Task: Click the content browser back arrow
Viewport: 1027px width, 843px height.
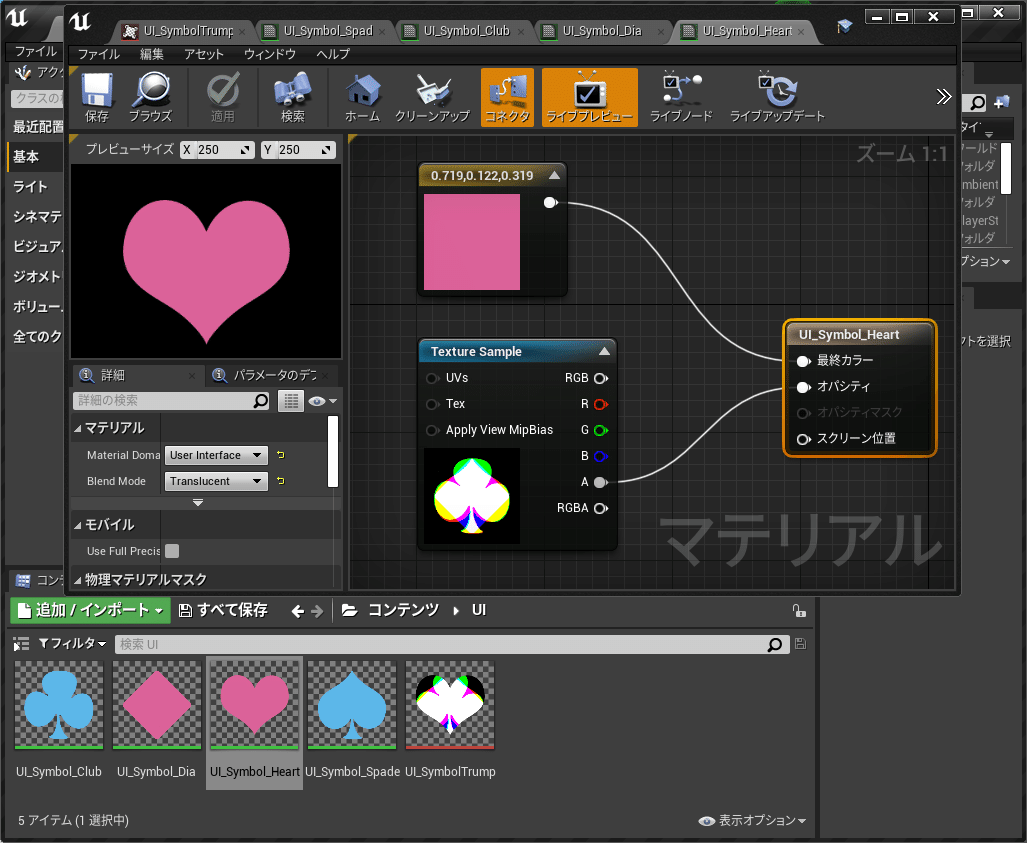Action: (297, 611)
